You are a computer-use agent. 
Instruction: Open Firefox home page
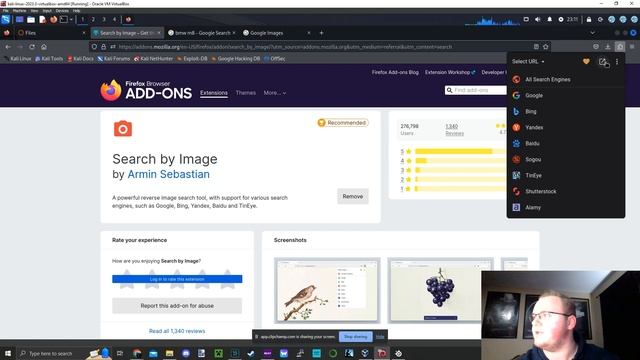point(44,47)
